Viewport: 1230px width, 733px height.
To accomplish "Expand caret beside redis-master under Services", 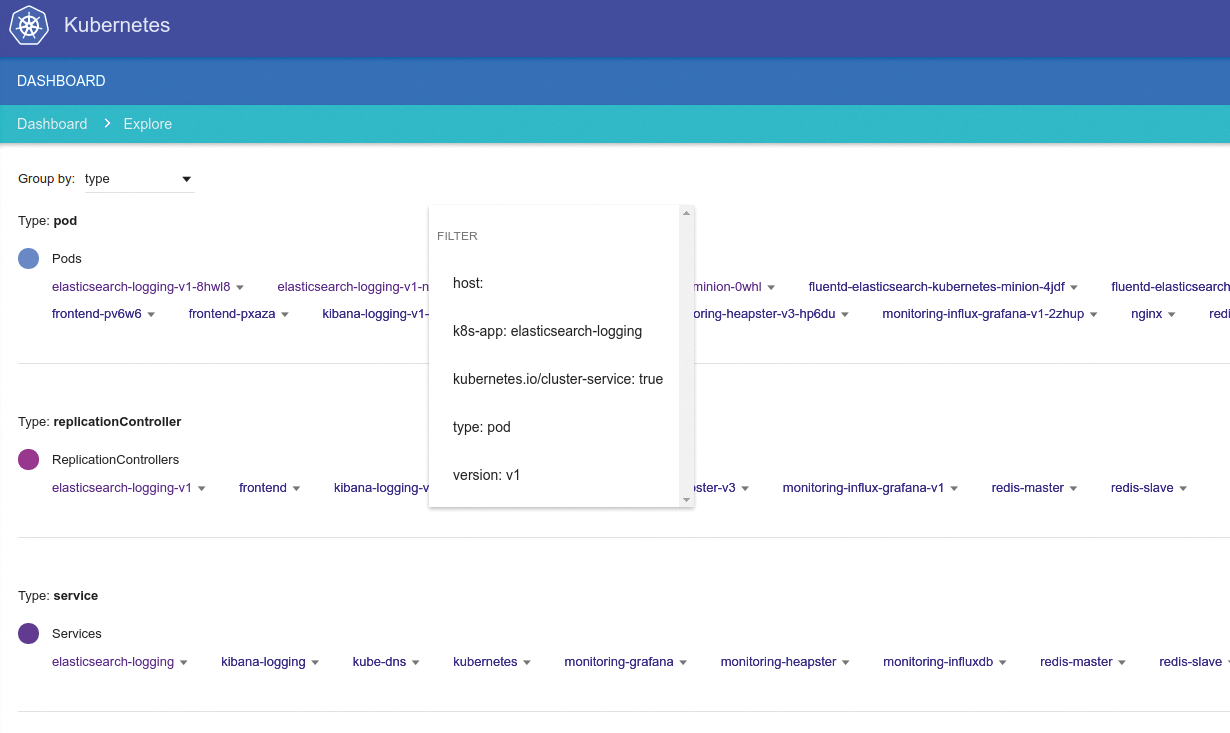I will coord(1122,663).
